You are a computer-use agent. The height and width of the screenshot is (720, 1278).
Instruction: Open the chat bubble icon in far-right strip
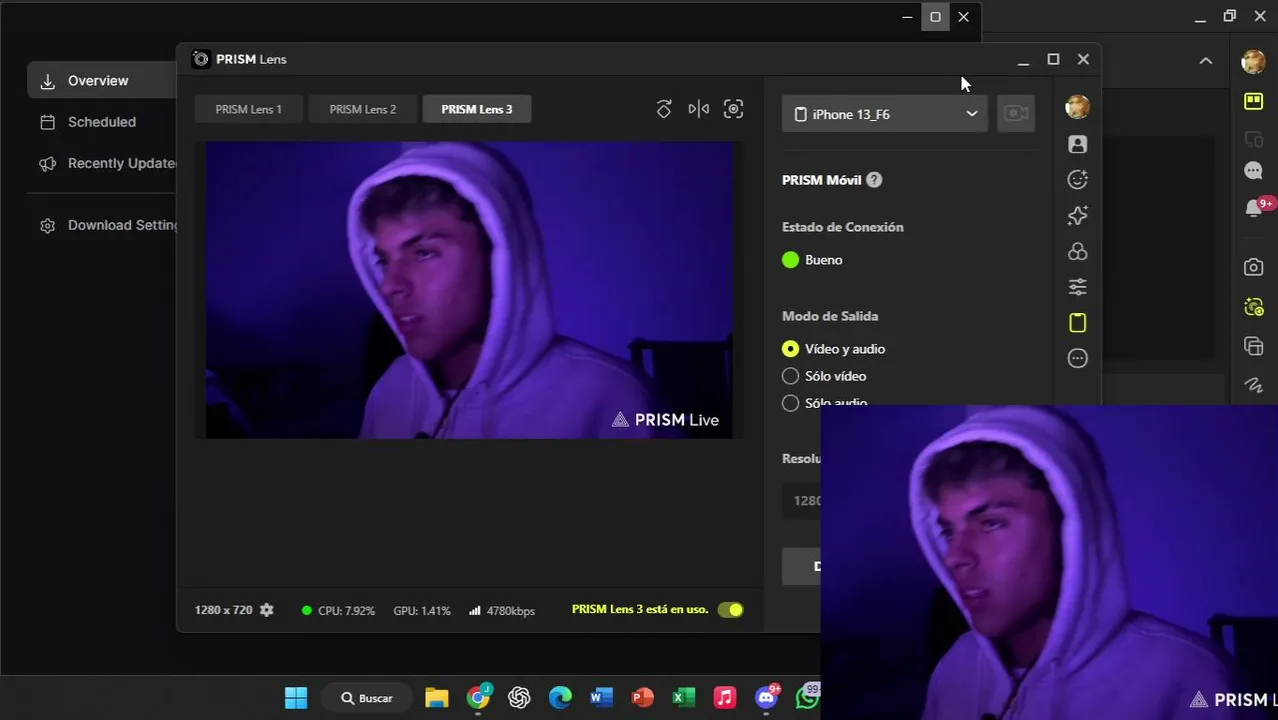tap(1253, 171)
